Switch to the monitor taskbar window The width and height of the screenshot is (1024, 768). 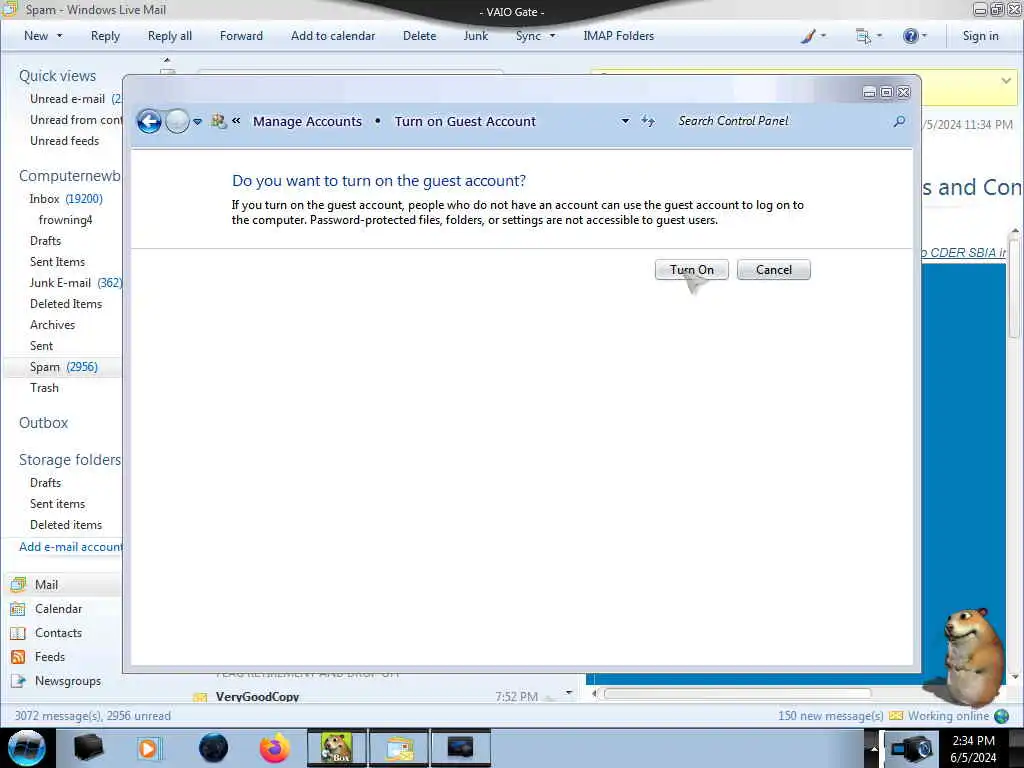(460, 748)
